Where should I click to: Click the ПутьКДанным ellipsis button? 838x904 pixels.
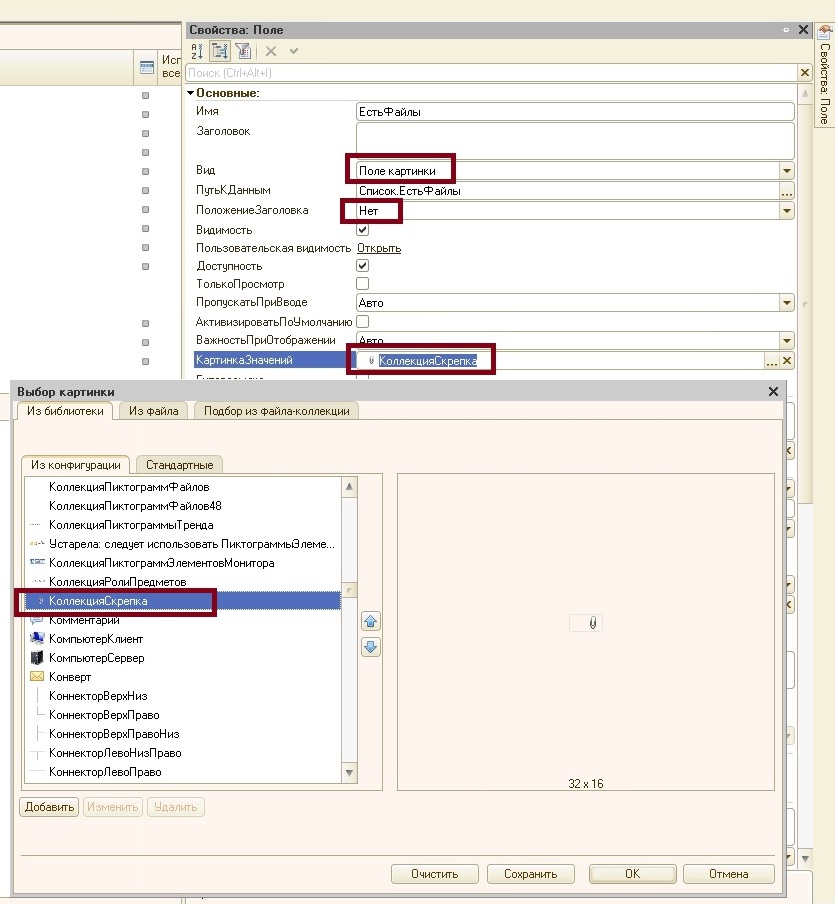coord(787,191)
